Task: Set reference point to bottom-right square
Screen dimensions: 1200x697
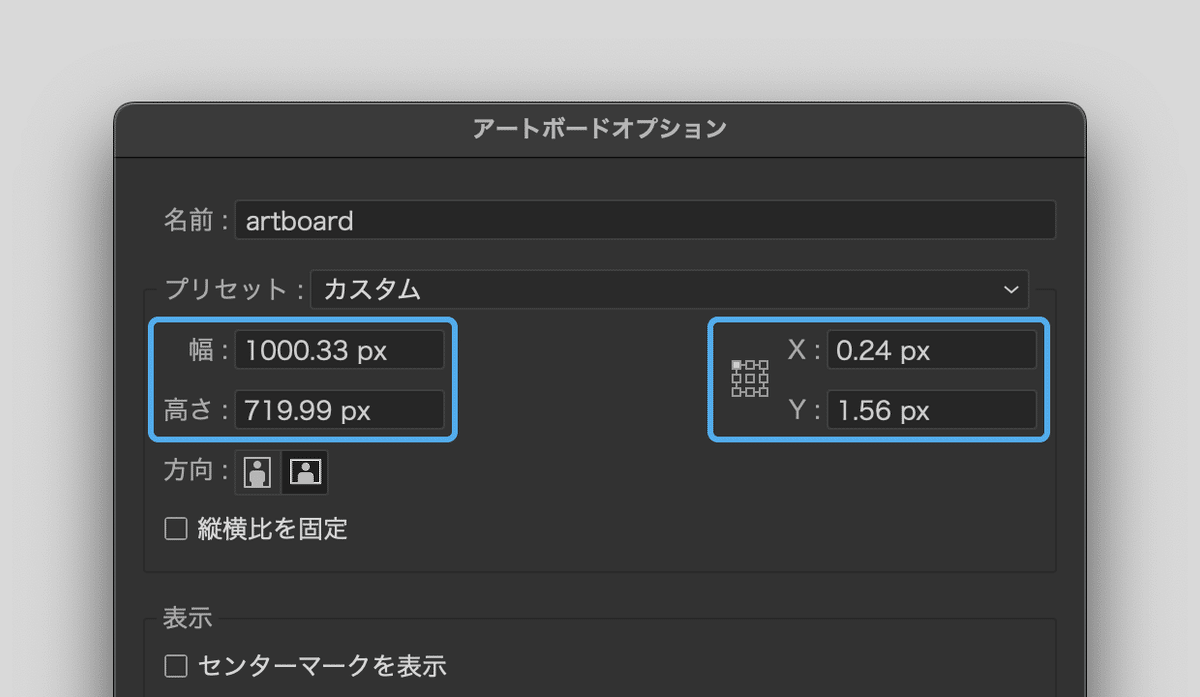Action: [x=763, y=392]
